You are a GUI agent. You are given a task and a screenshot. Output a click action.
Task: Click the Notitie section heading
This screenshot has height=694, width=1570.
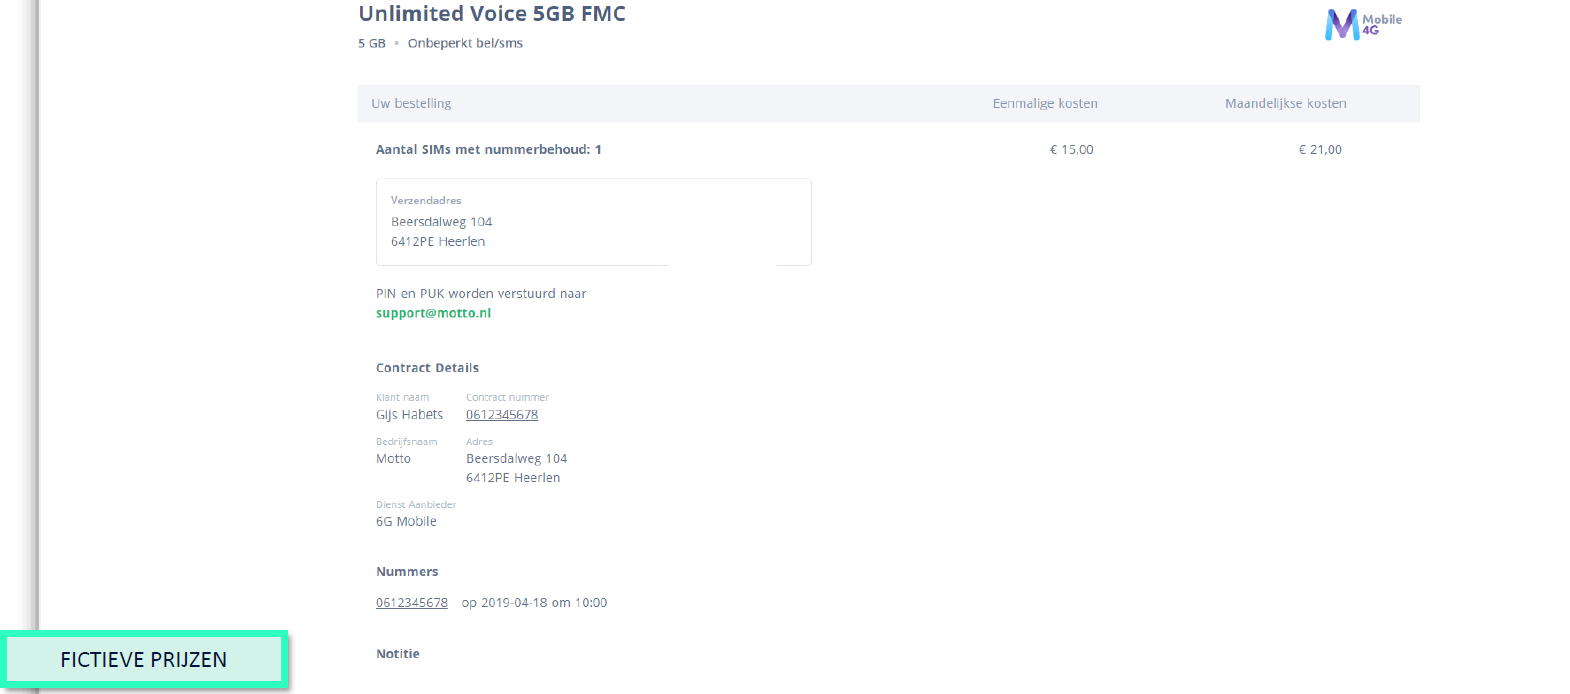click(398, 654)
